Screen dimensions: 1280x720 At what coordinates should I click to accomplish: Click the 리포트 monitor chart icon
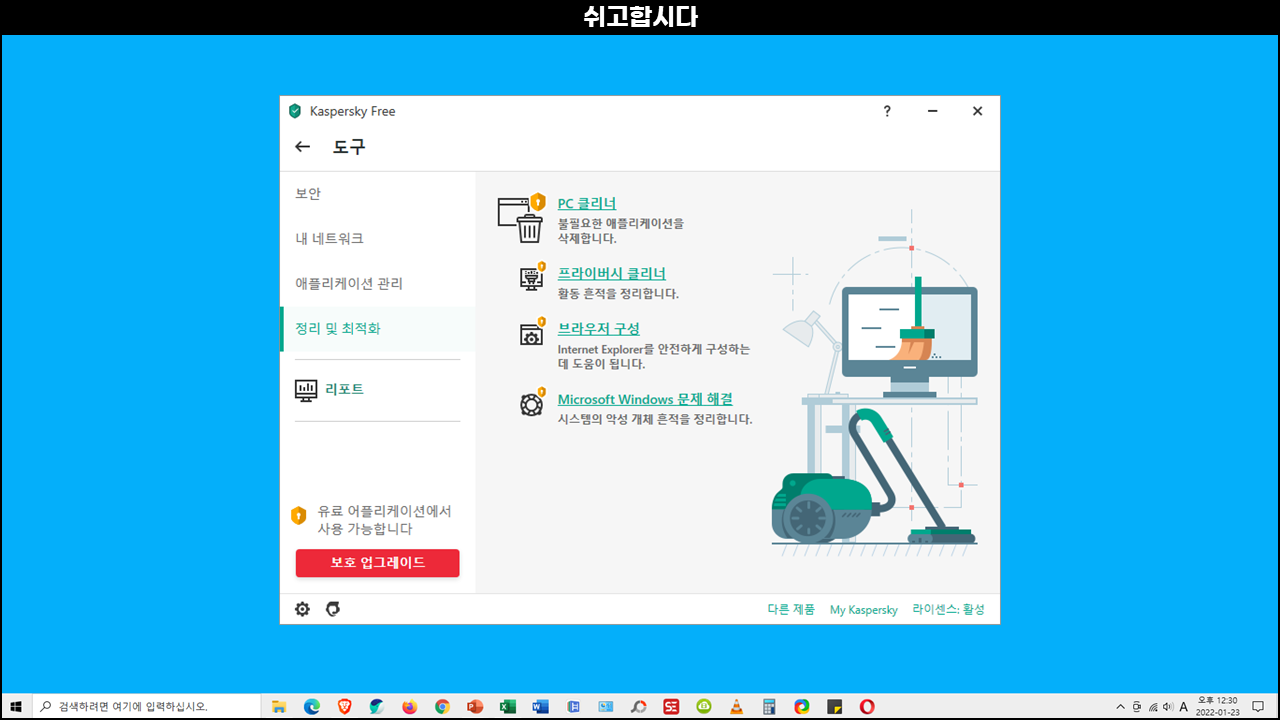pos(306,390)
